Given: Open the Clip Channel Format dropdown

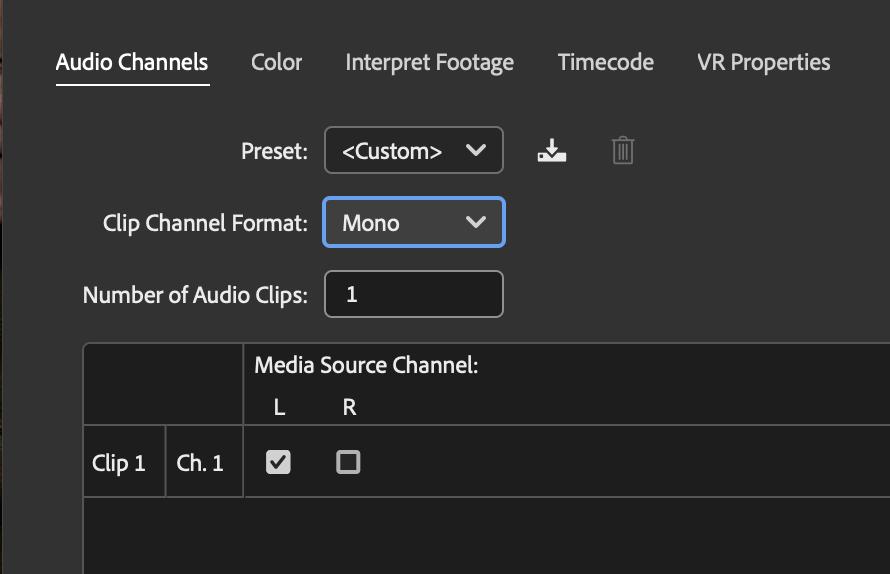Looking at the screenshot, I should point(414,223).
